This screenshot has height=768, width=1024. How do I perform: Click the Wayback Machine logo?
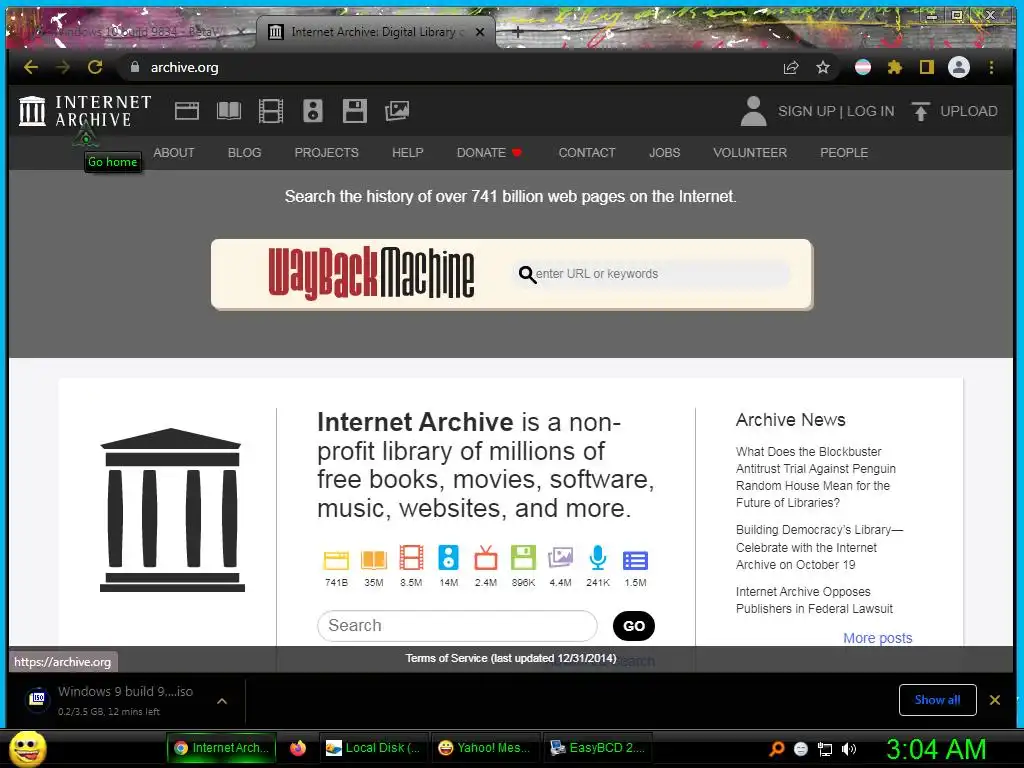371,273
